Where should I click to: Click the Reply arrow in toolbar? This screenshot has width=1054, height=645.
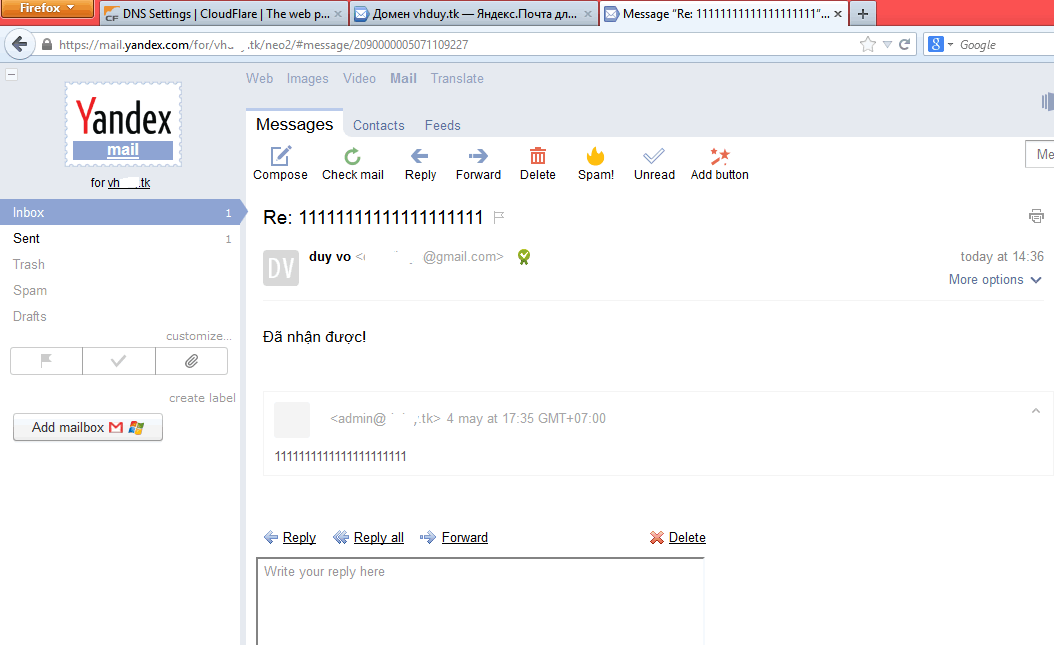pos(420,156)
